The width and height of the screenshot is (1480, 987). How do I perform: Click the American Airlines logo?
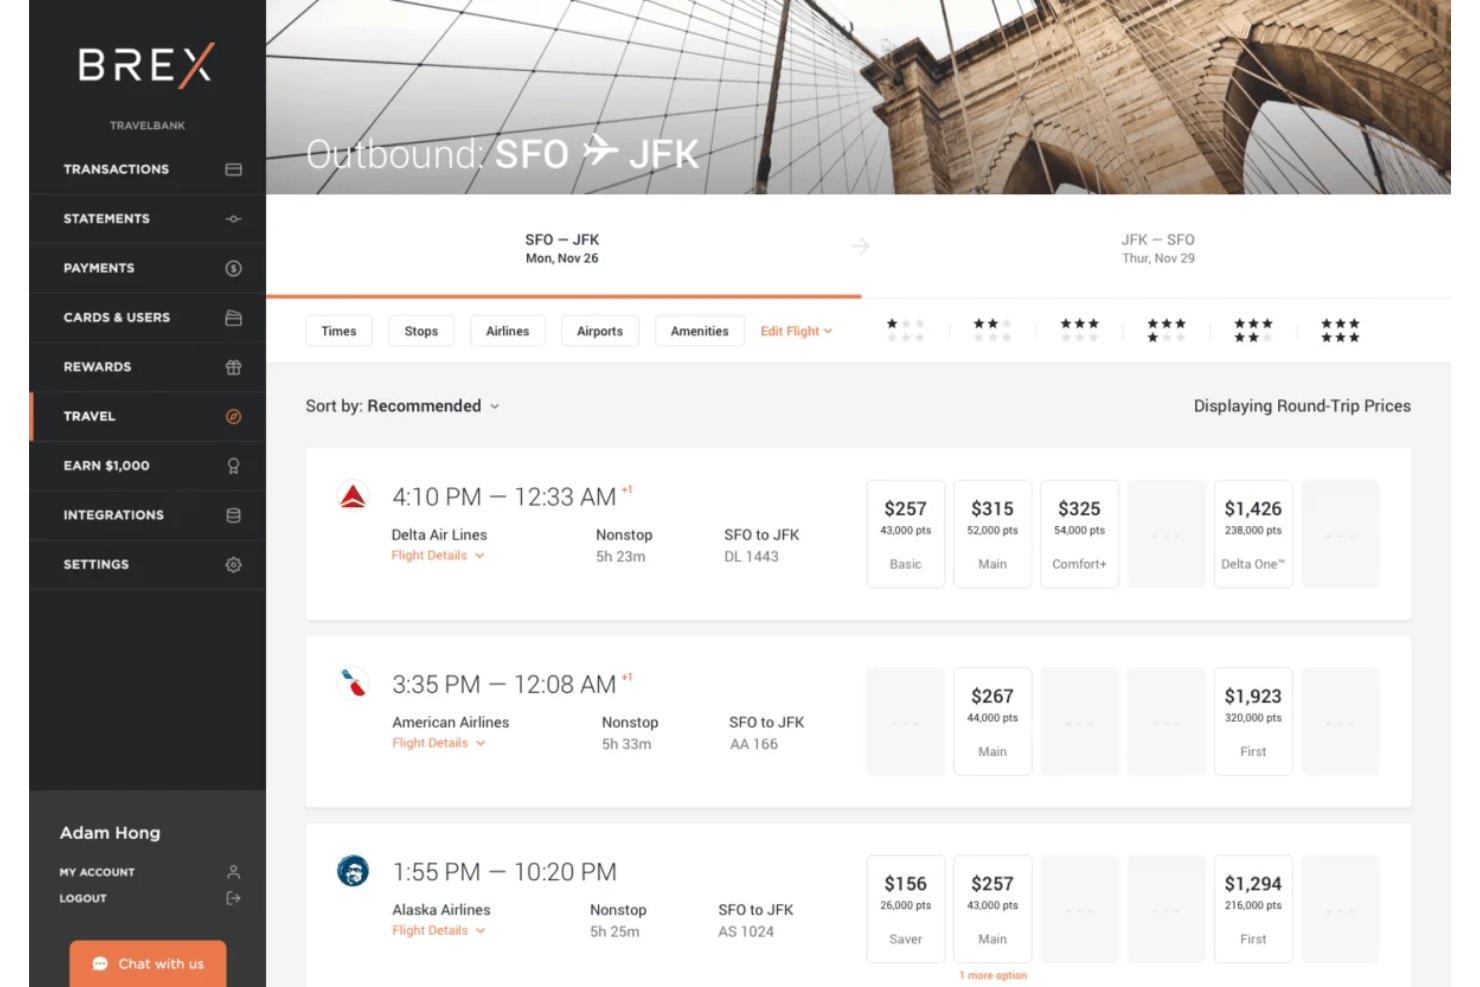(353, 682)
